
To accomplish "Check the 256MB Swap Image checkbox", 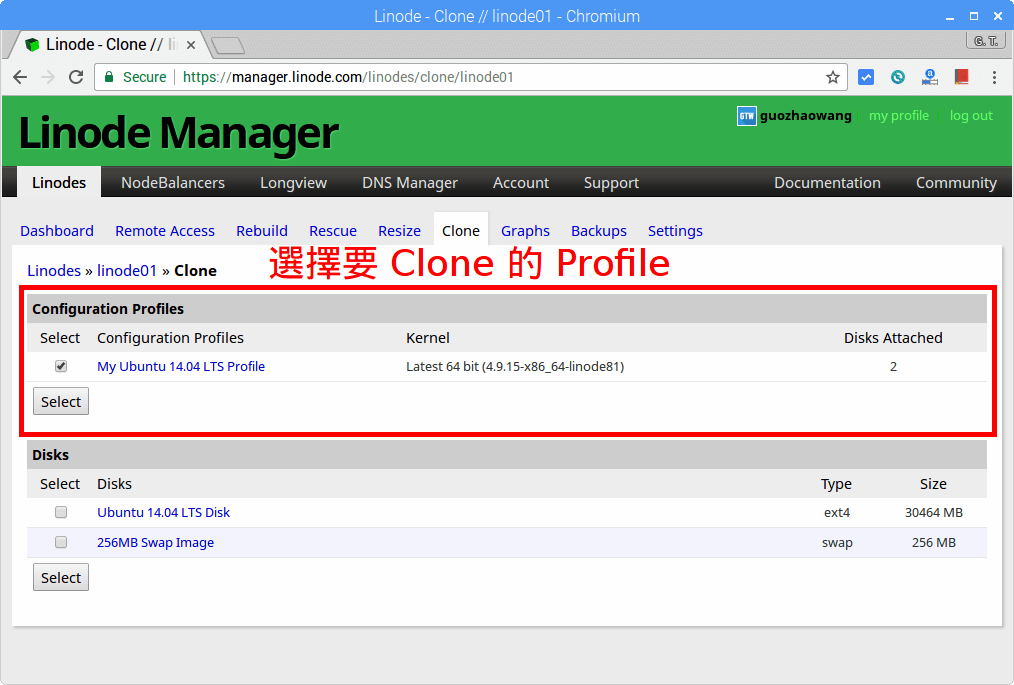I will tap(60, 541).
